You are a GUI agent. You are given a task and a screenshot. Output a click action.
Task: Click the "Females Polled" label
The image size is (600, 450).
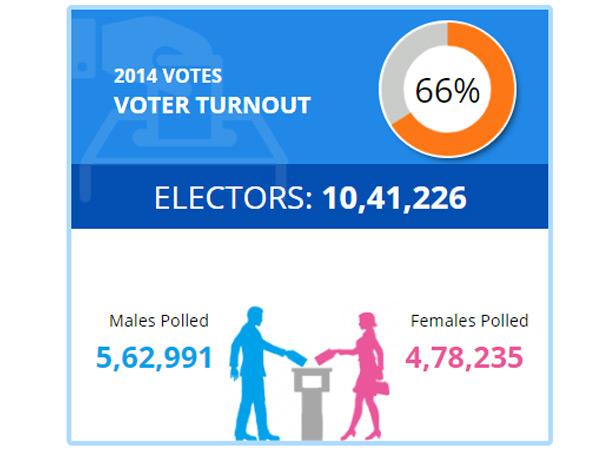470,321
